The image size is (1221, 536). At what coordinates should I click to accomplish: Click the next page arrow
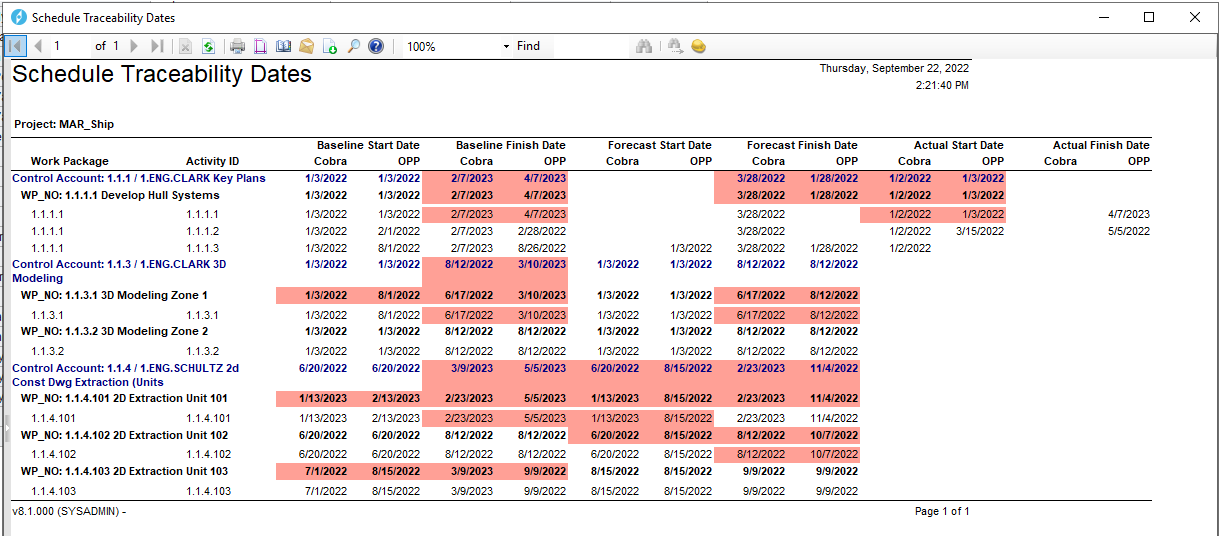point(134,46)
